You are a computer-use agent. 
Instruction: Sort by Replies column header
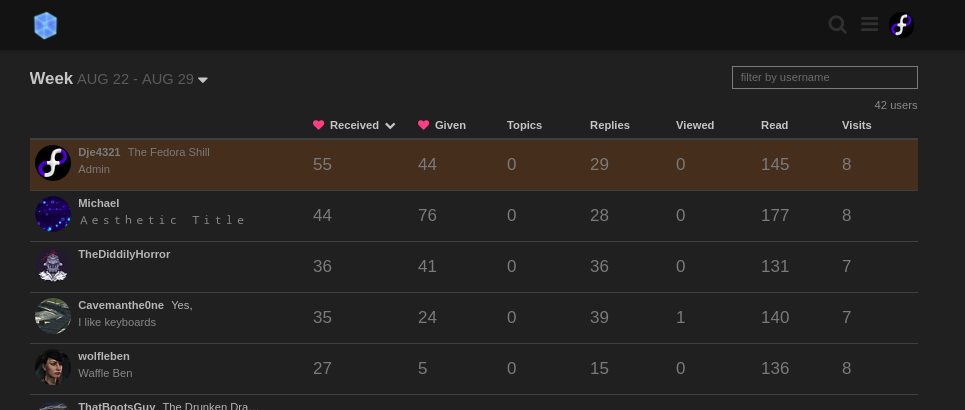point(610,125)
